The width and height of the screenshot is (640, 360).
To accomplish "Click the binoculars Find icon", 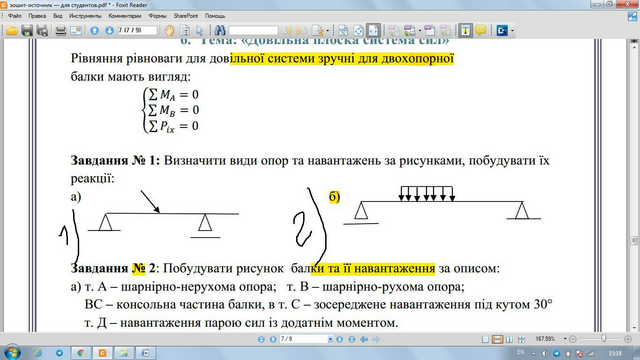I will click(x=220, y=30).
